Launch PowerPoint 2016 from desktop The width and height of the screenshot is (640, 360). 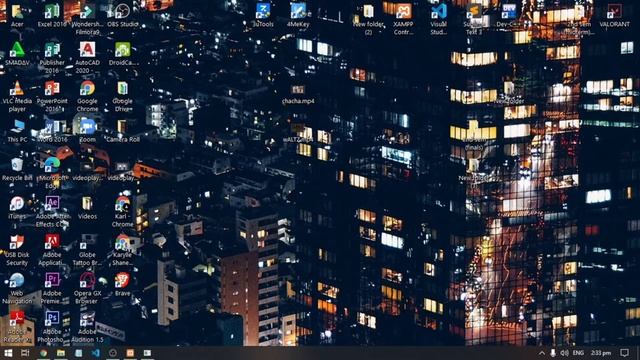coord(52,96)
